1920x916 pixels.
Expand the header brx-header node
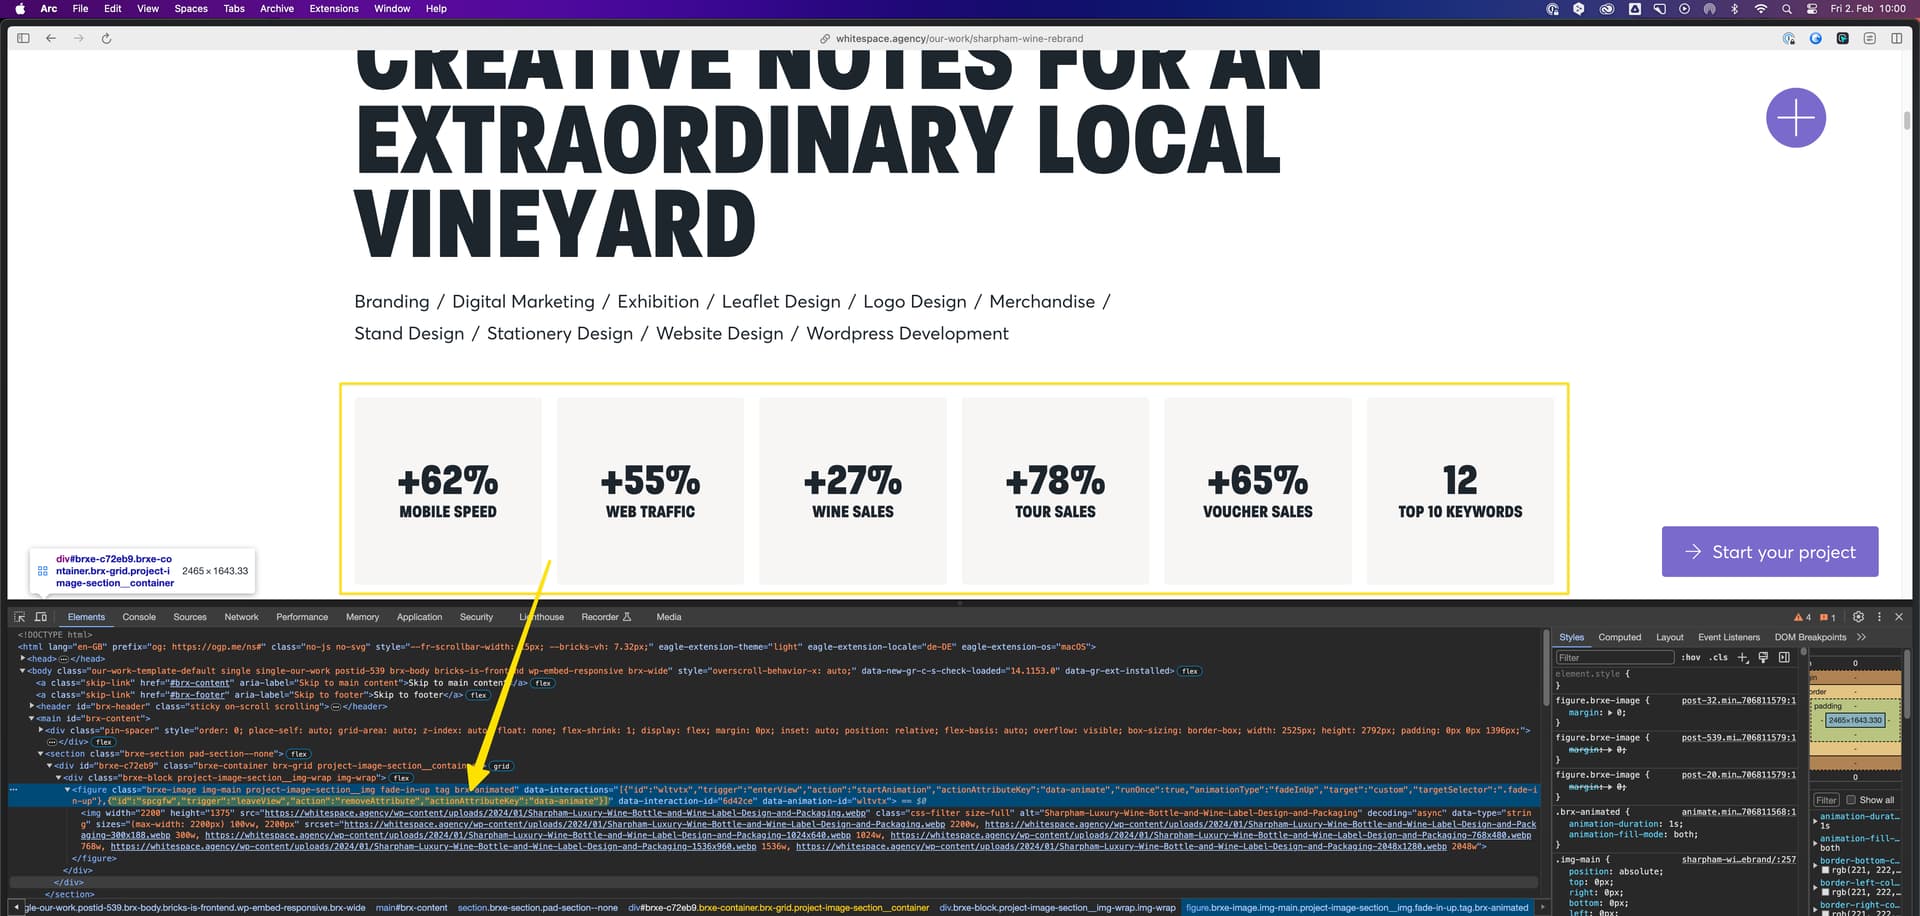coord(32,706)
